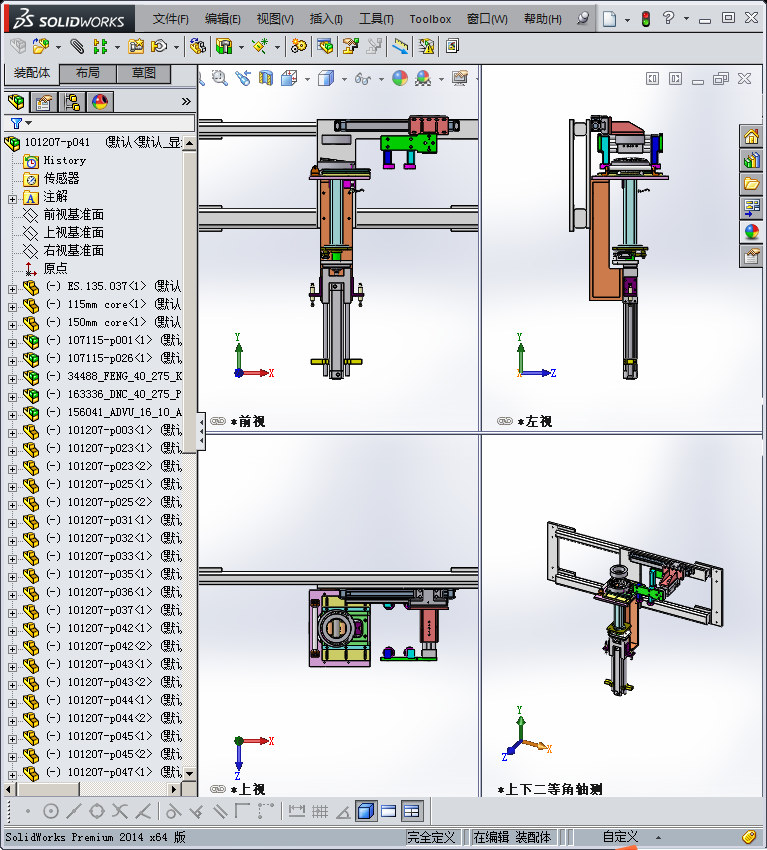
Task: Toggle grid snap in bottom toolbar
Action: pos(320,811)
